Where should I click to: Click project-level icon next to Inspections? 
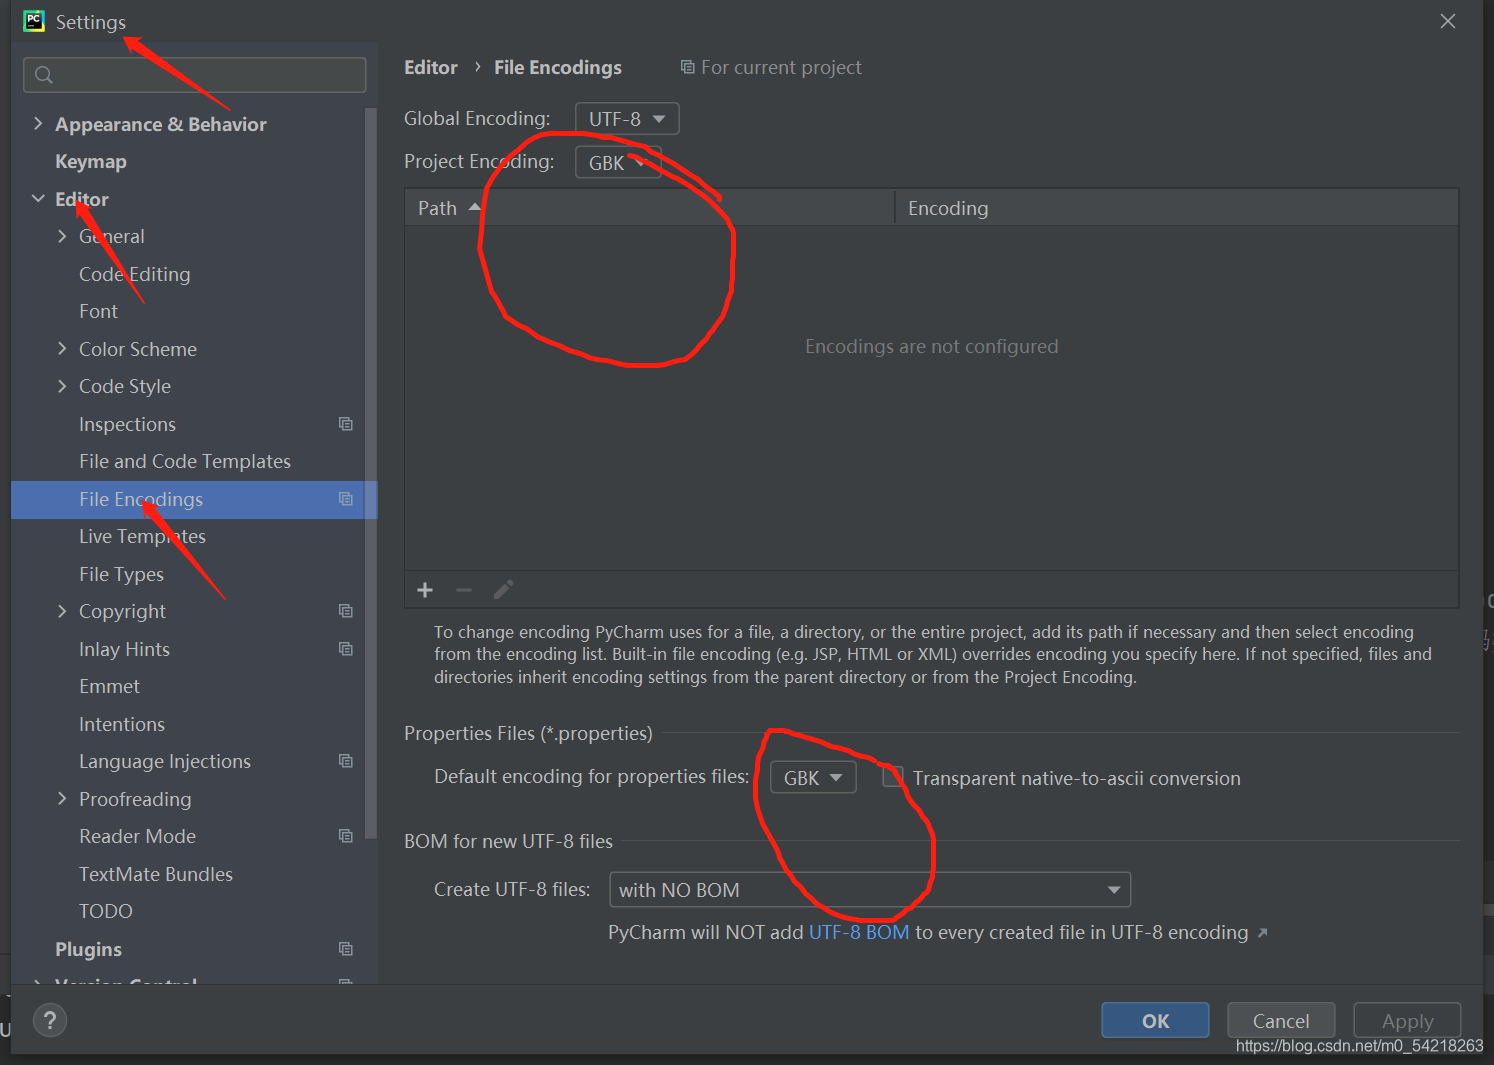pos(346,424)
